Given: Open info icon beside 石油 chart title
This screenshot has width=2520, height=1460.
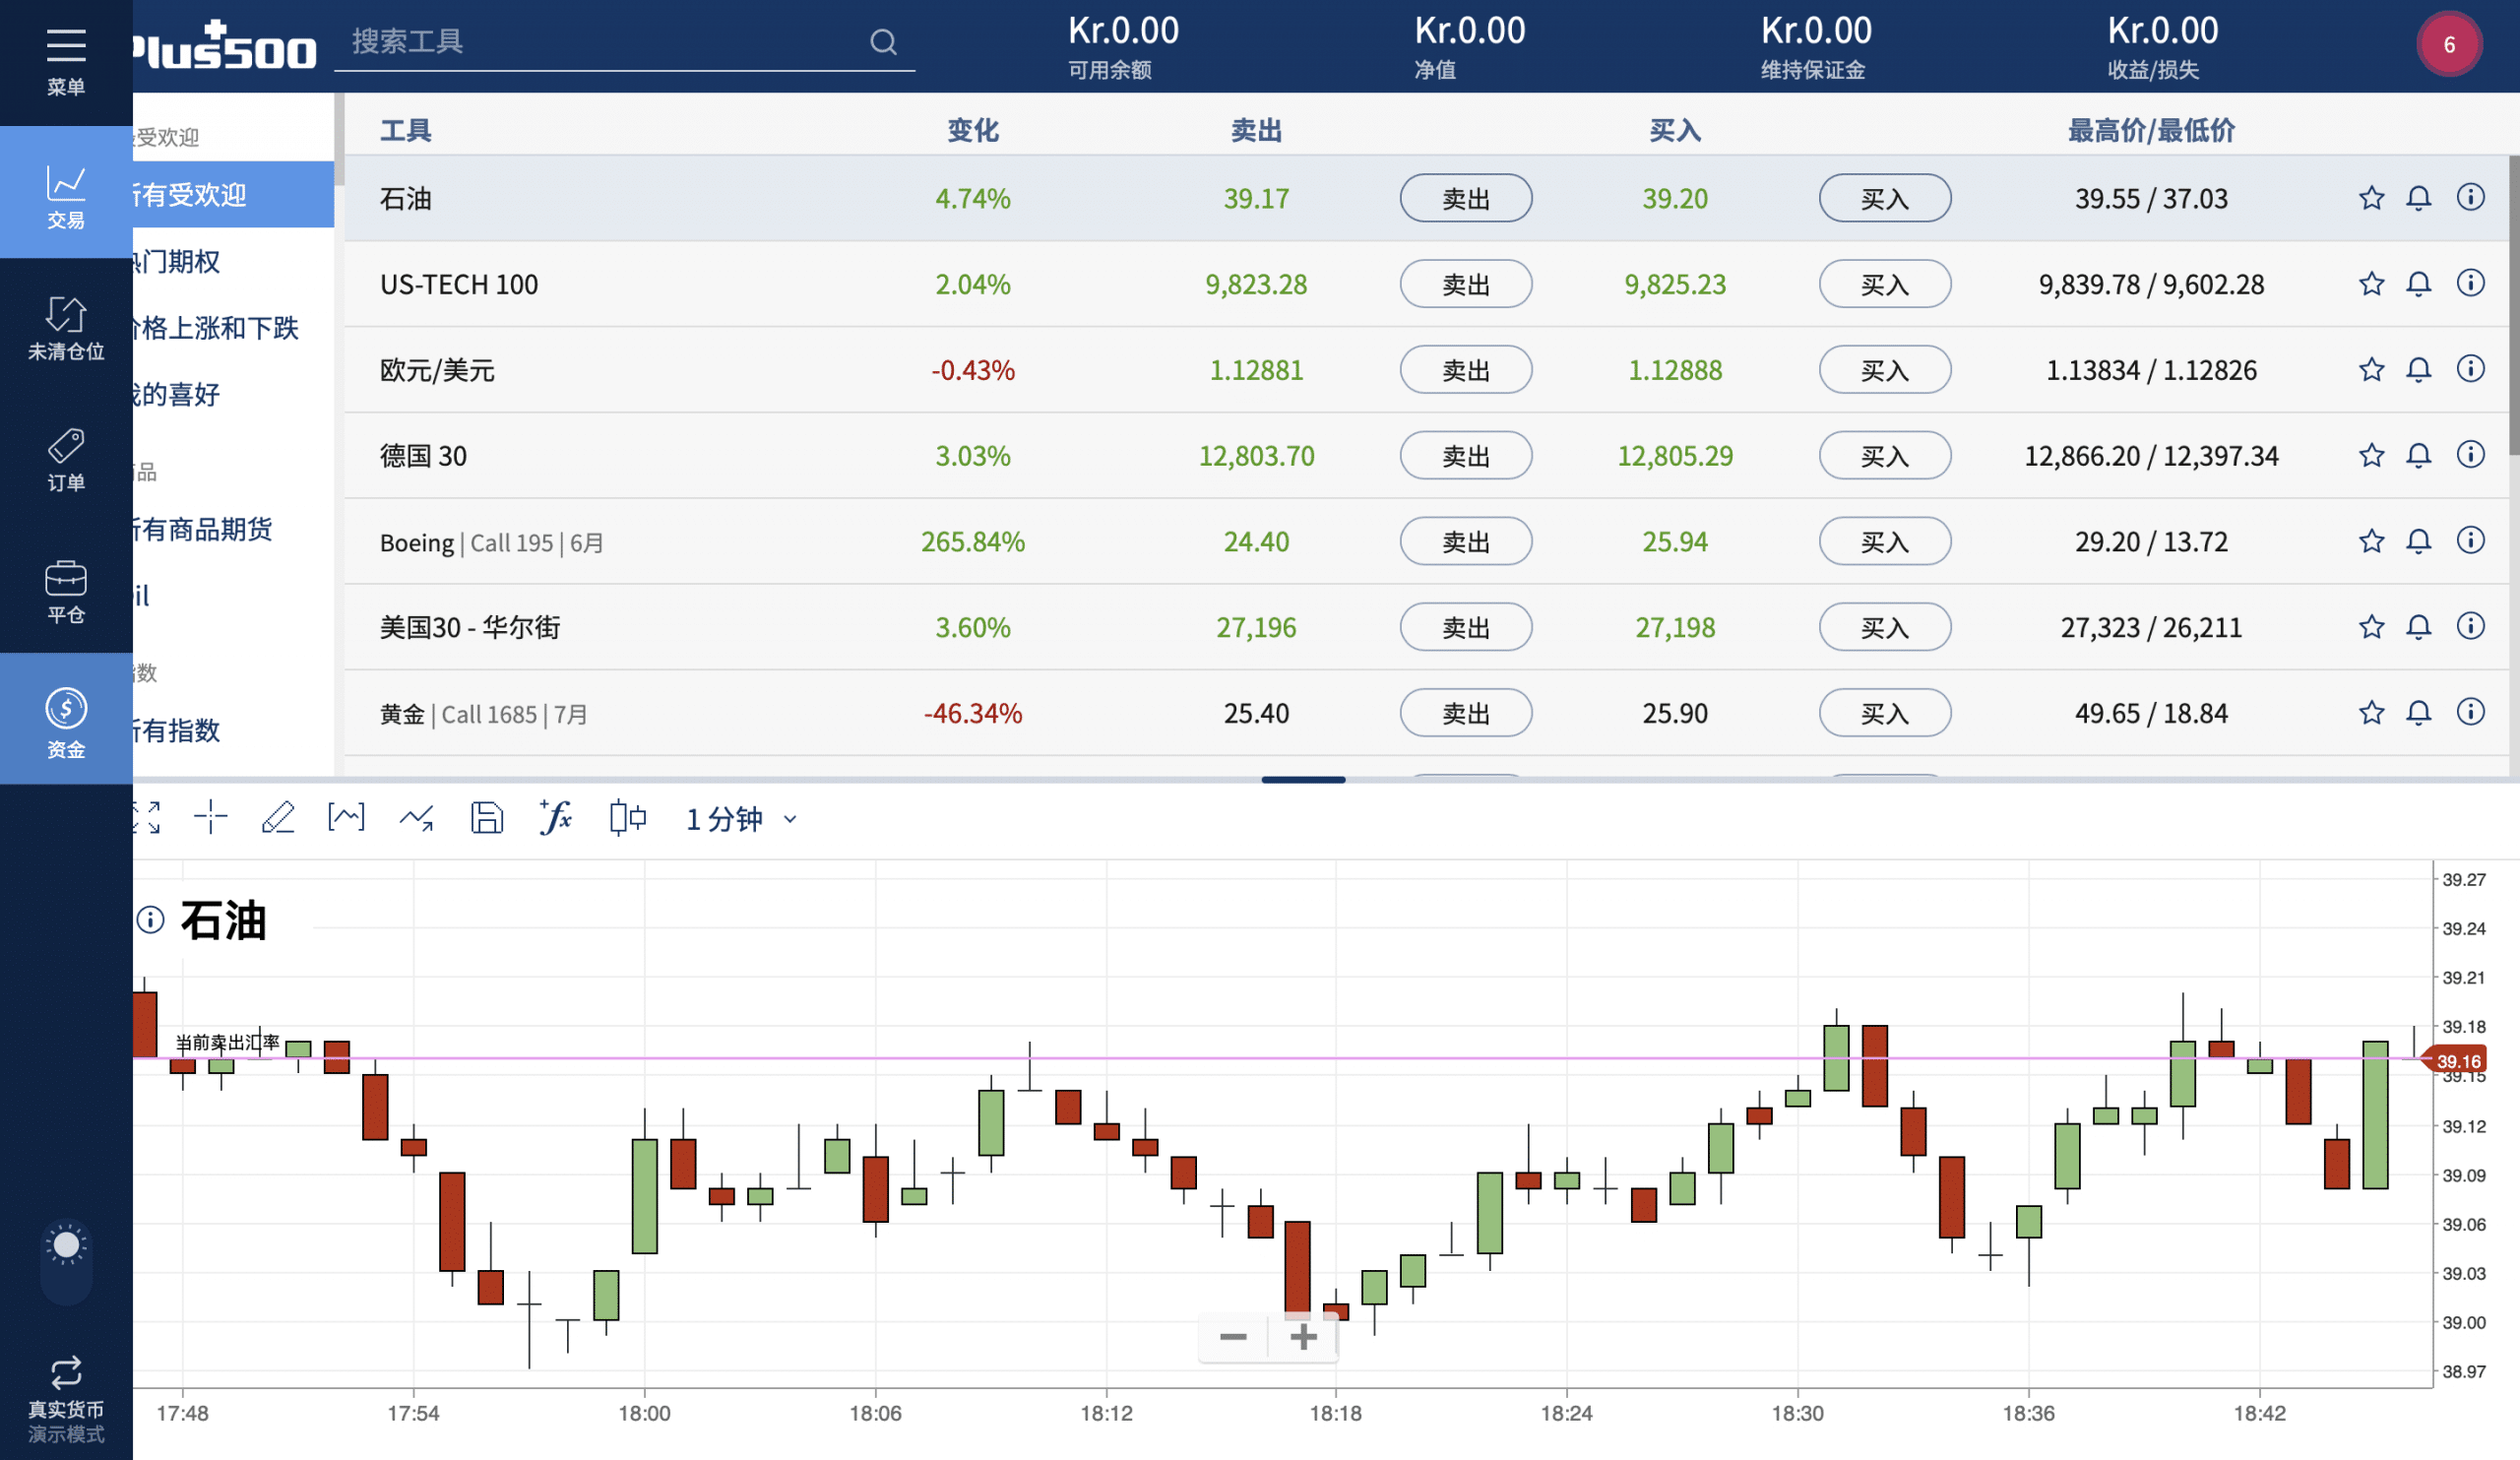Looking at the screenshot, I should pos(150,920).
